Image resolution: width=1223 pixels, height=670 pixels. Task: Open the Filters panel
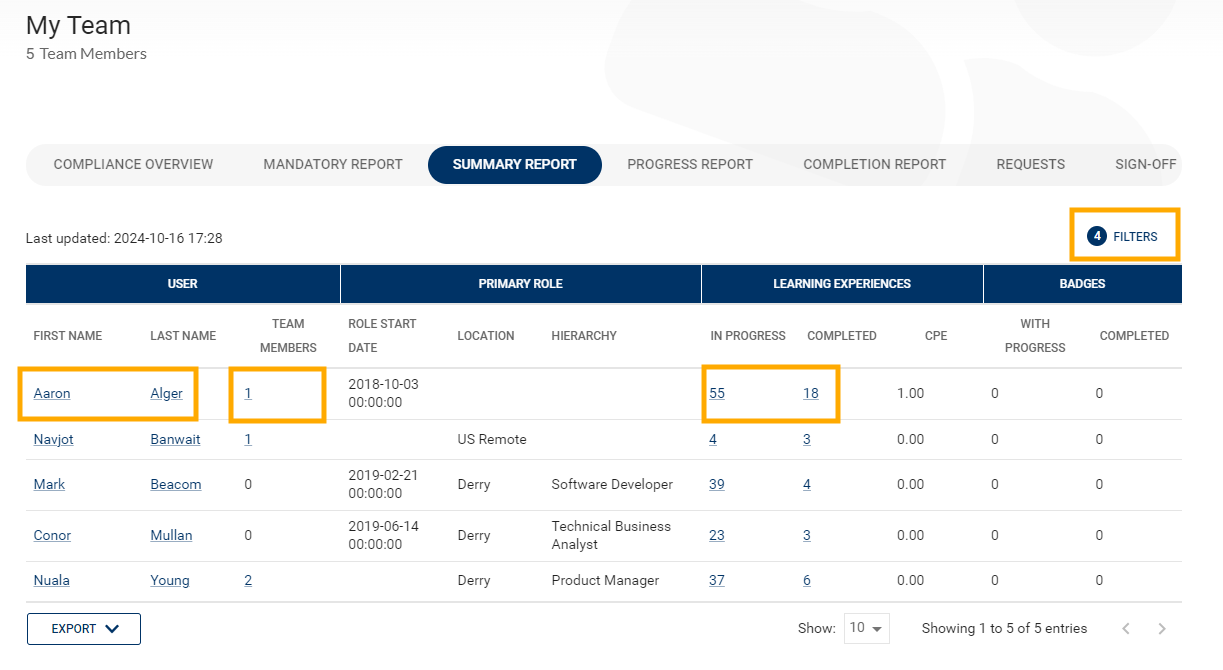[1124, 237]
